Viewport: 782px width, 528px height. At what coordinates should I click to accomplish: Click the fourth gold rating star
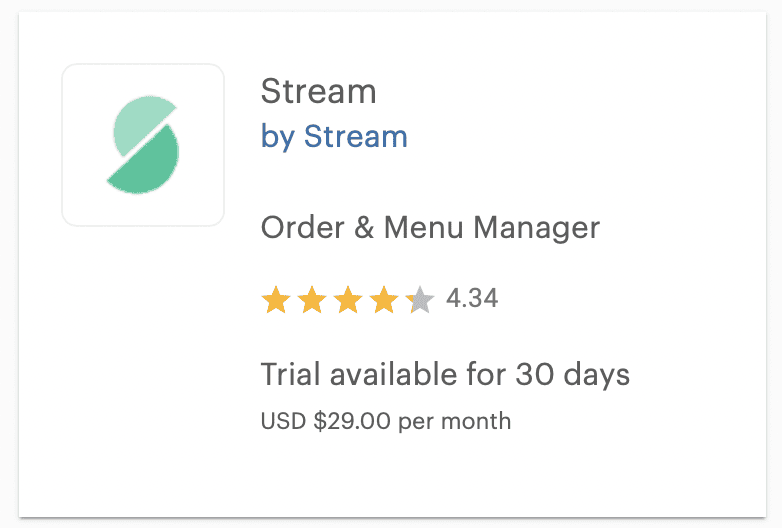click(x=384, y=300)
